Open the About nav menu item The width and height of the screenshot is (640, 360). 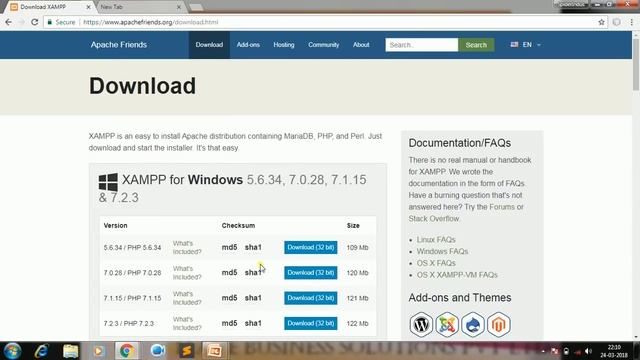[x=361, y=45]
